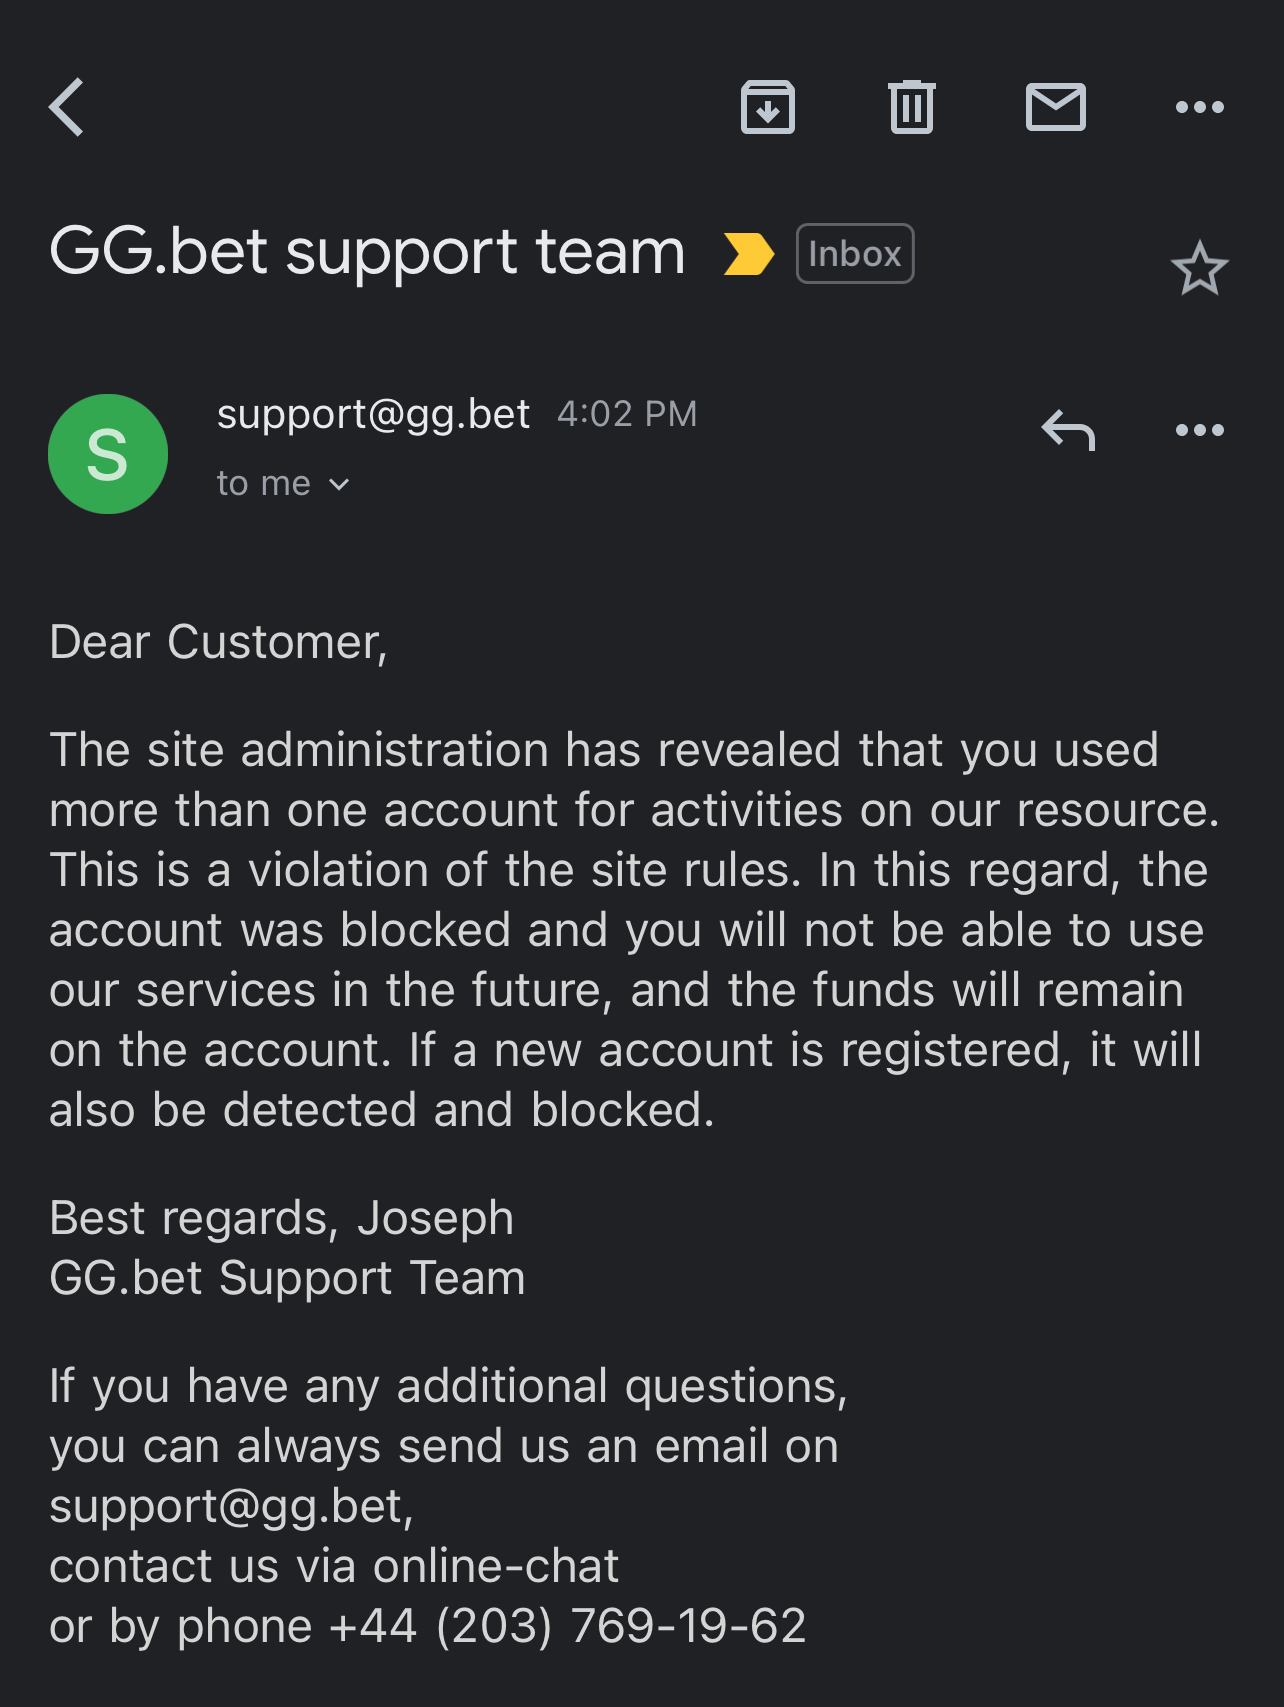1284x1707 pixels.
Task: Tap the 'Dear Customer,' greeting line
Action: click(218, 642)
